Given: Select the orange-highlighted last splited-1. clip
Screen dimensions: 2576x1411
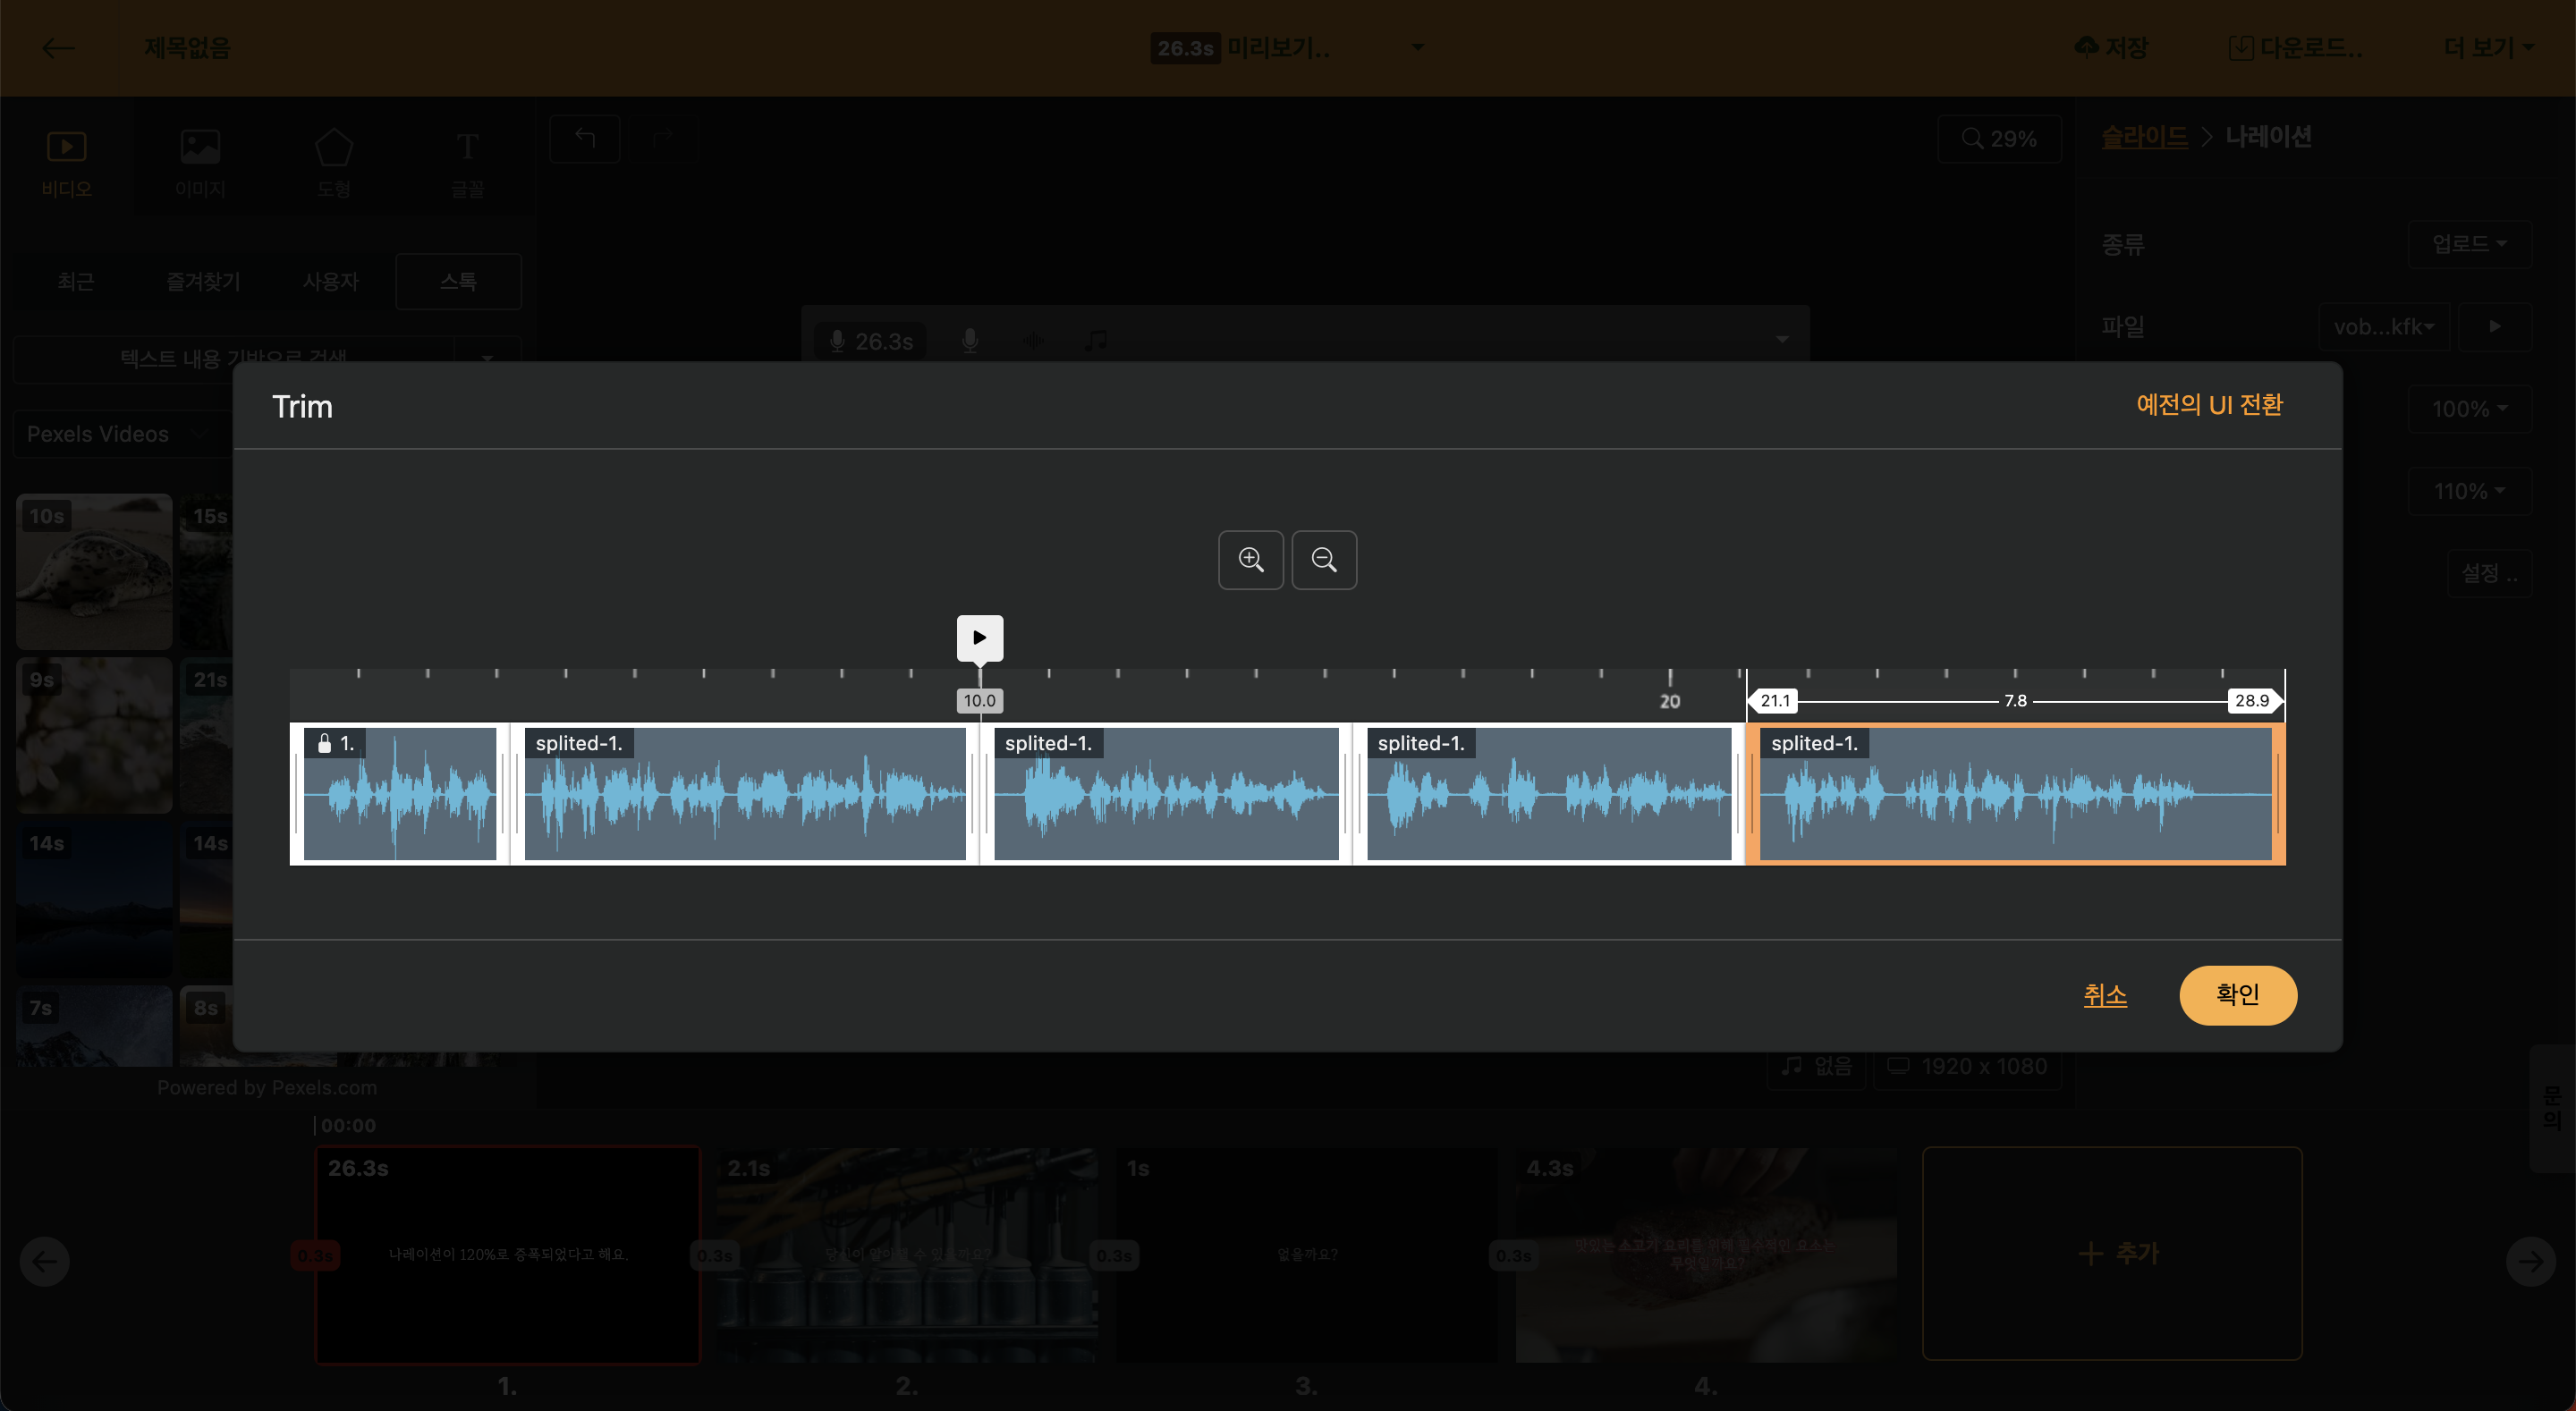Looking at the screenshot, I should coord(2015,795).
